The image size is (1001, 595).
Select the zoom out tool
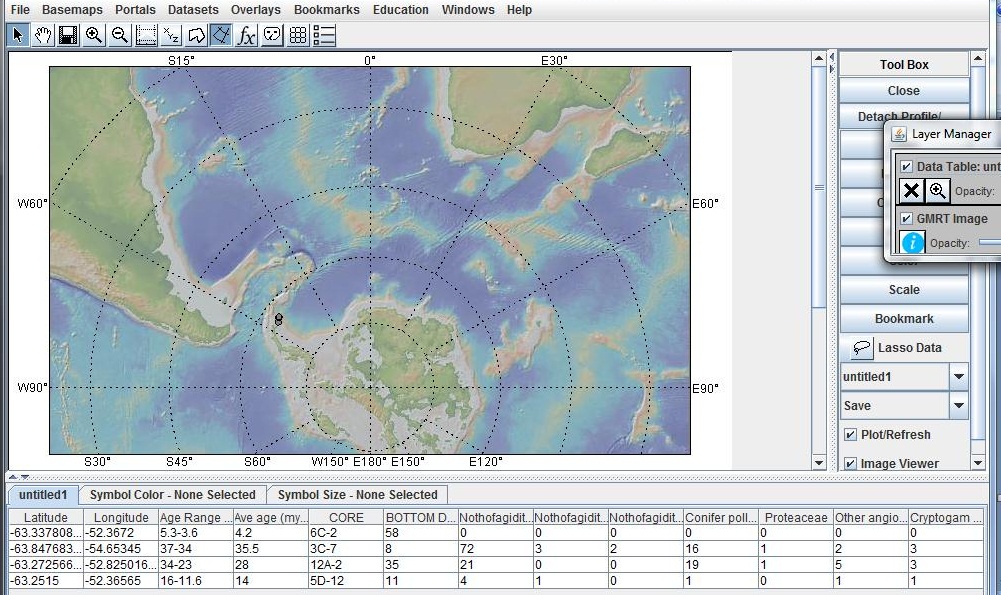[118, 35]
